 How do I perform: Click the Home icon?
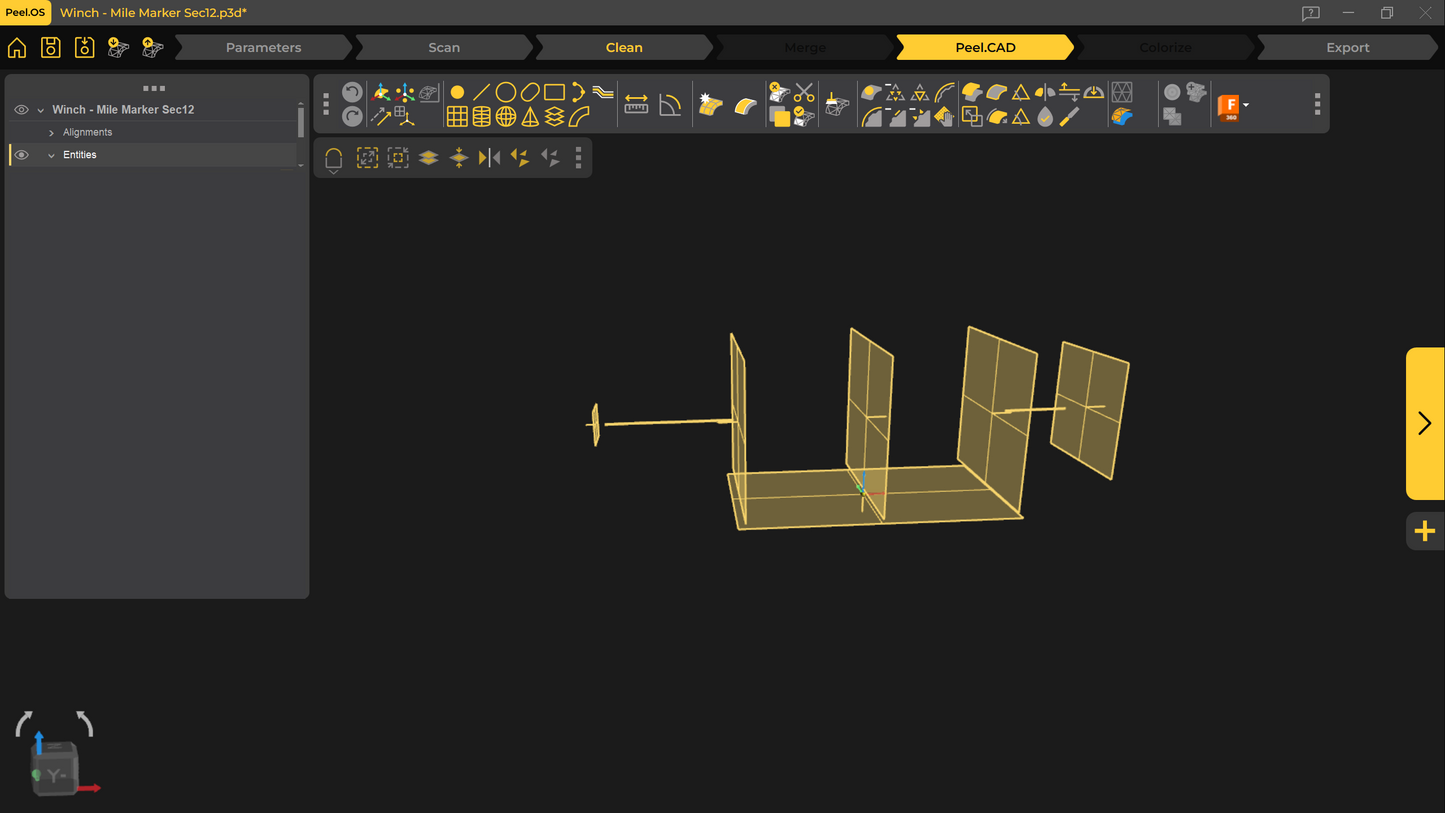(x=17, y=48)
